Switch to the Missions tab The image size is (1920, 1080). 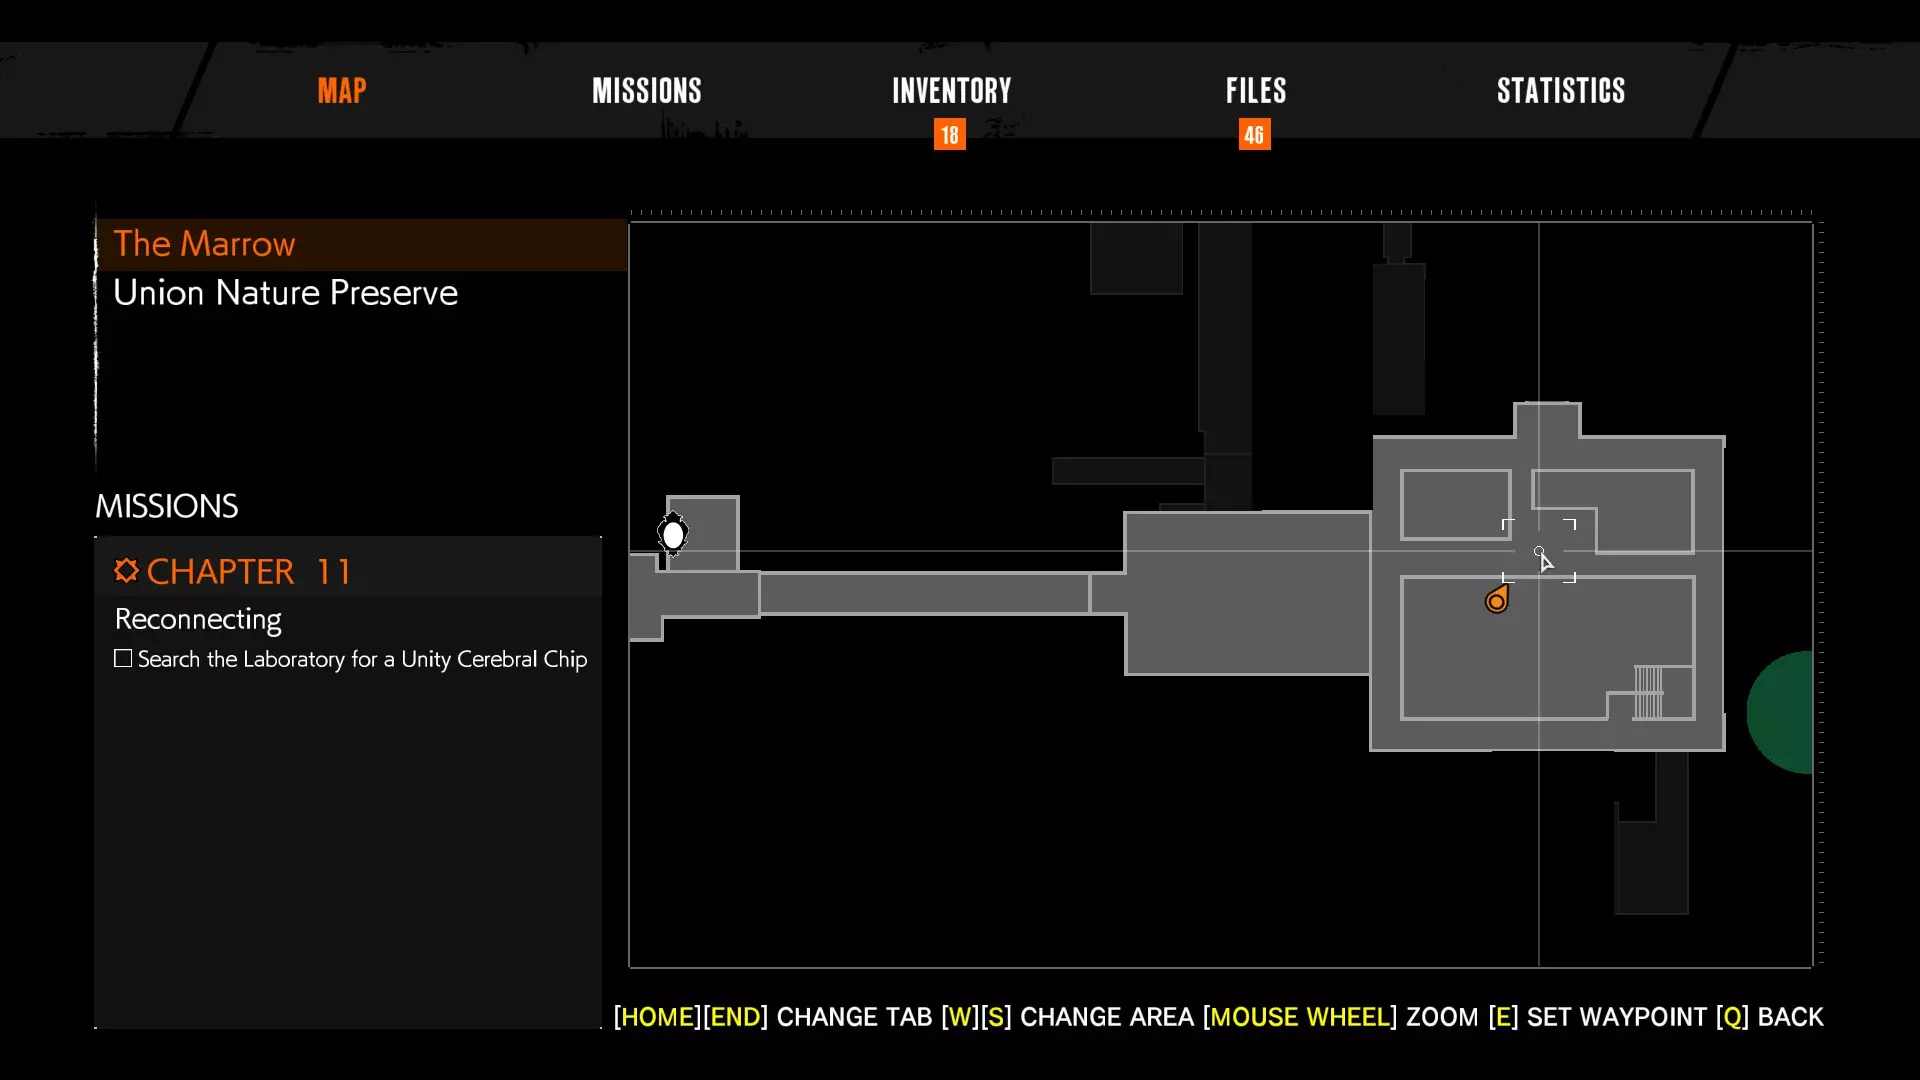click(x=646, y=91)
